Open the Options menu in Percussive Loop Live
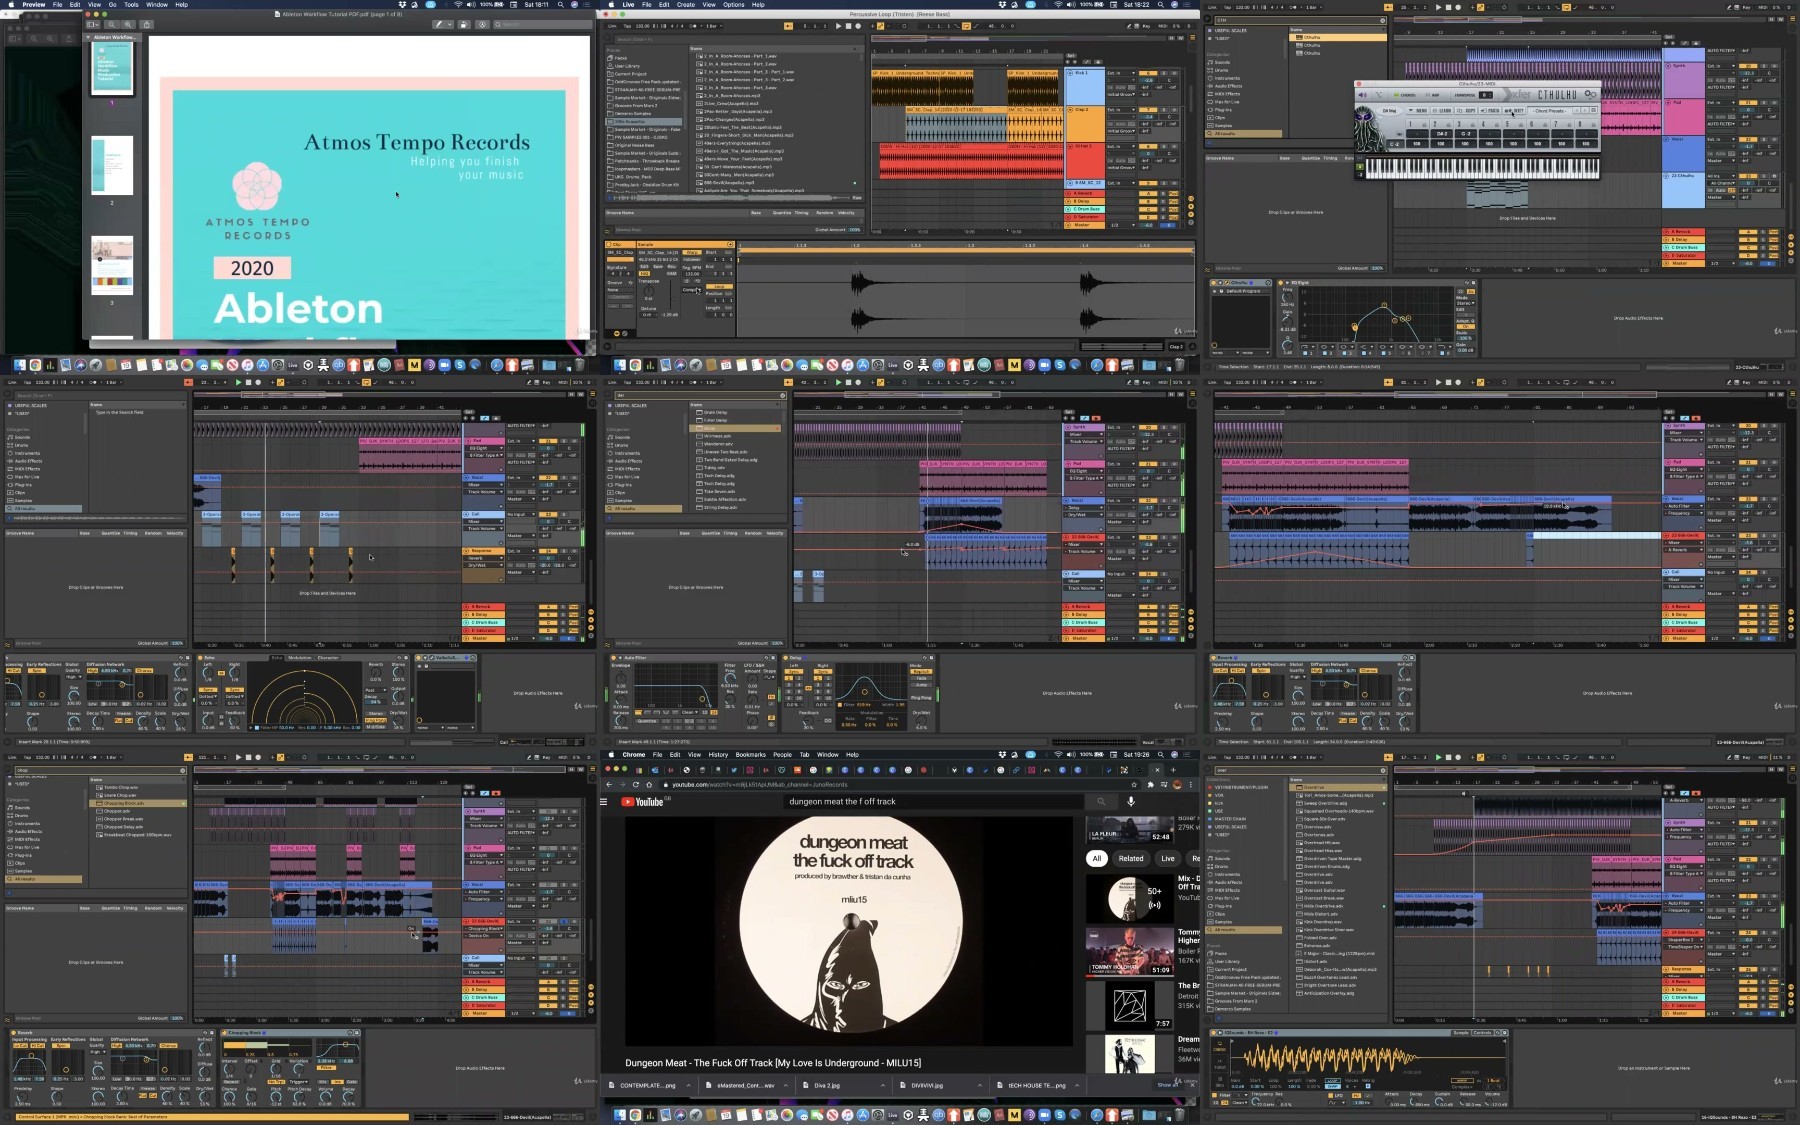Viewport: 1800px width, 1125px height. click(734, 4)
